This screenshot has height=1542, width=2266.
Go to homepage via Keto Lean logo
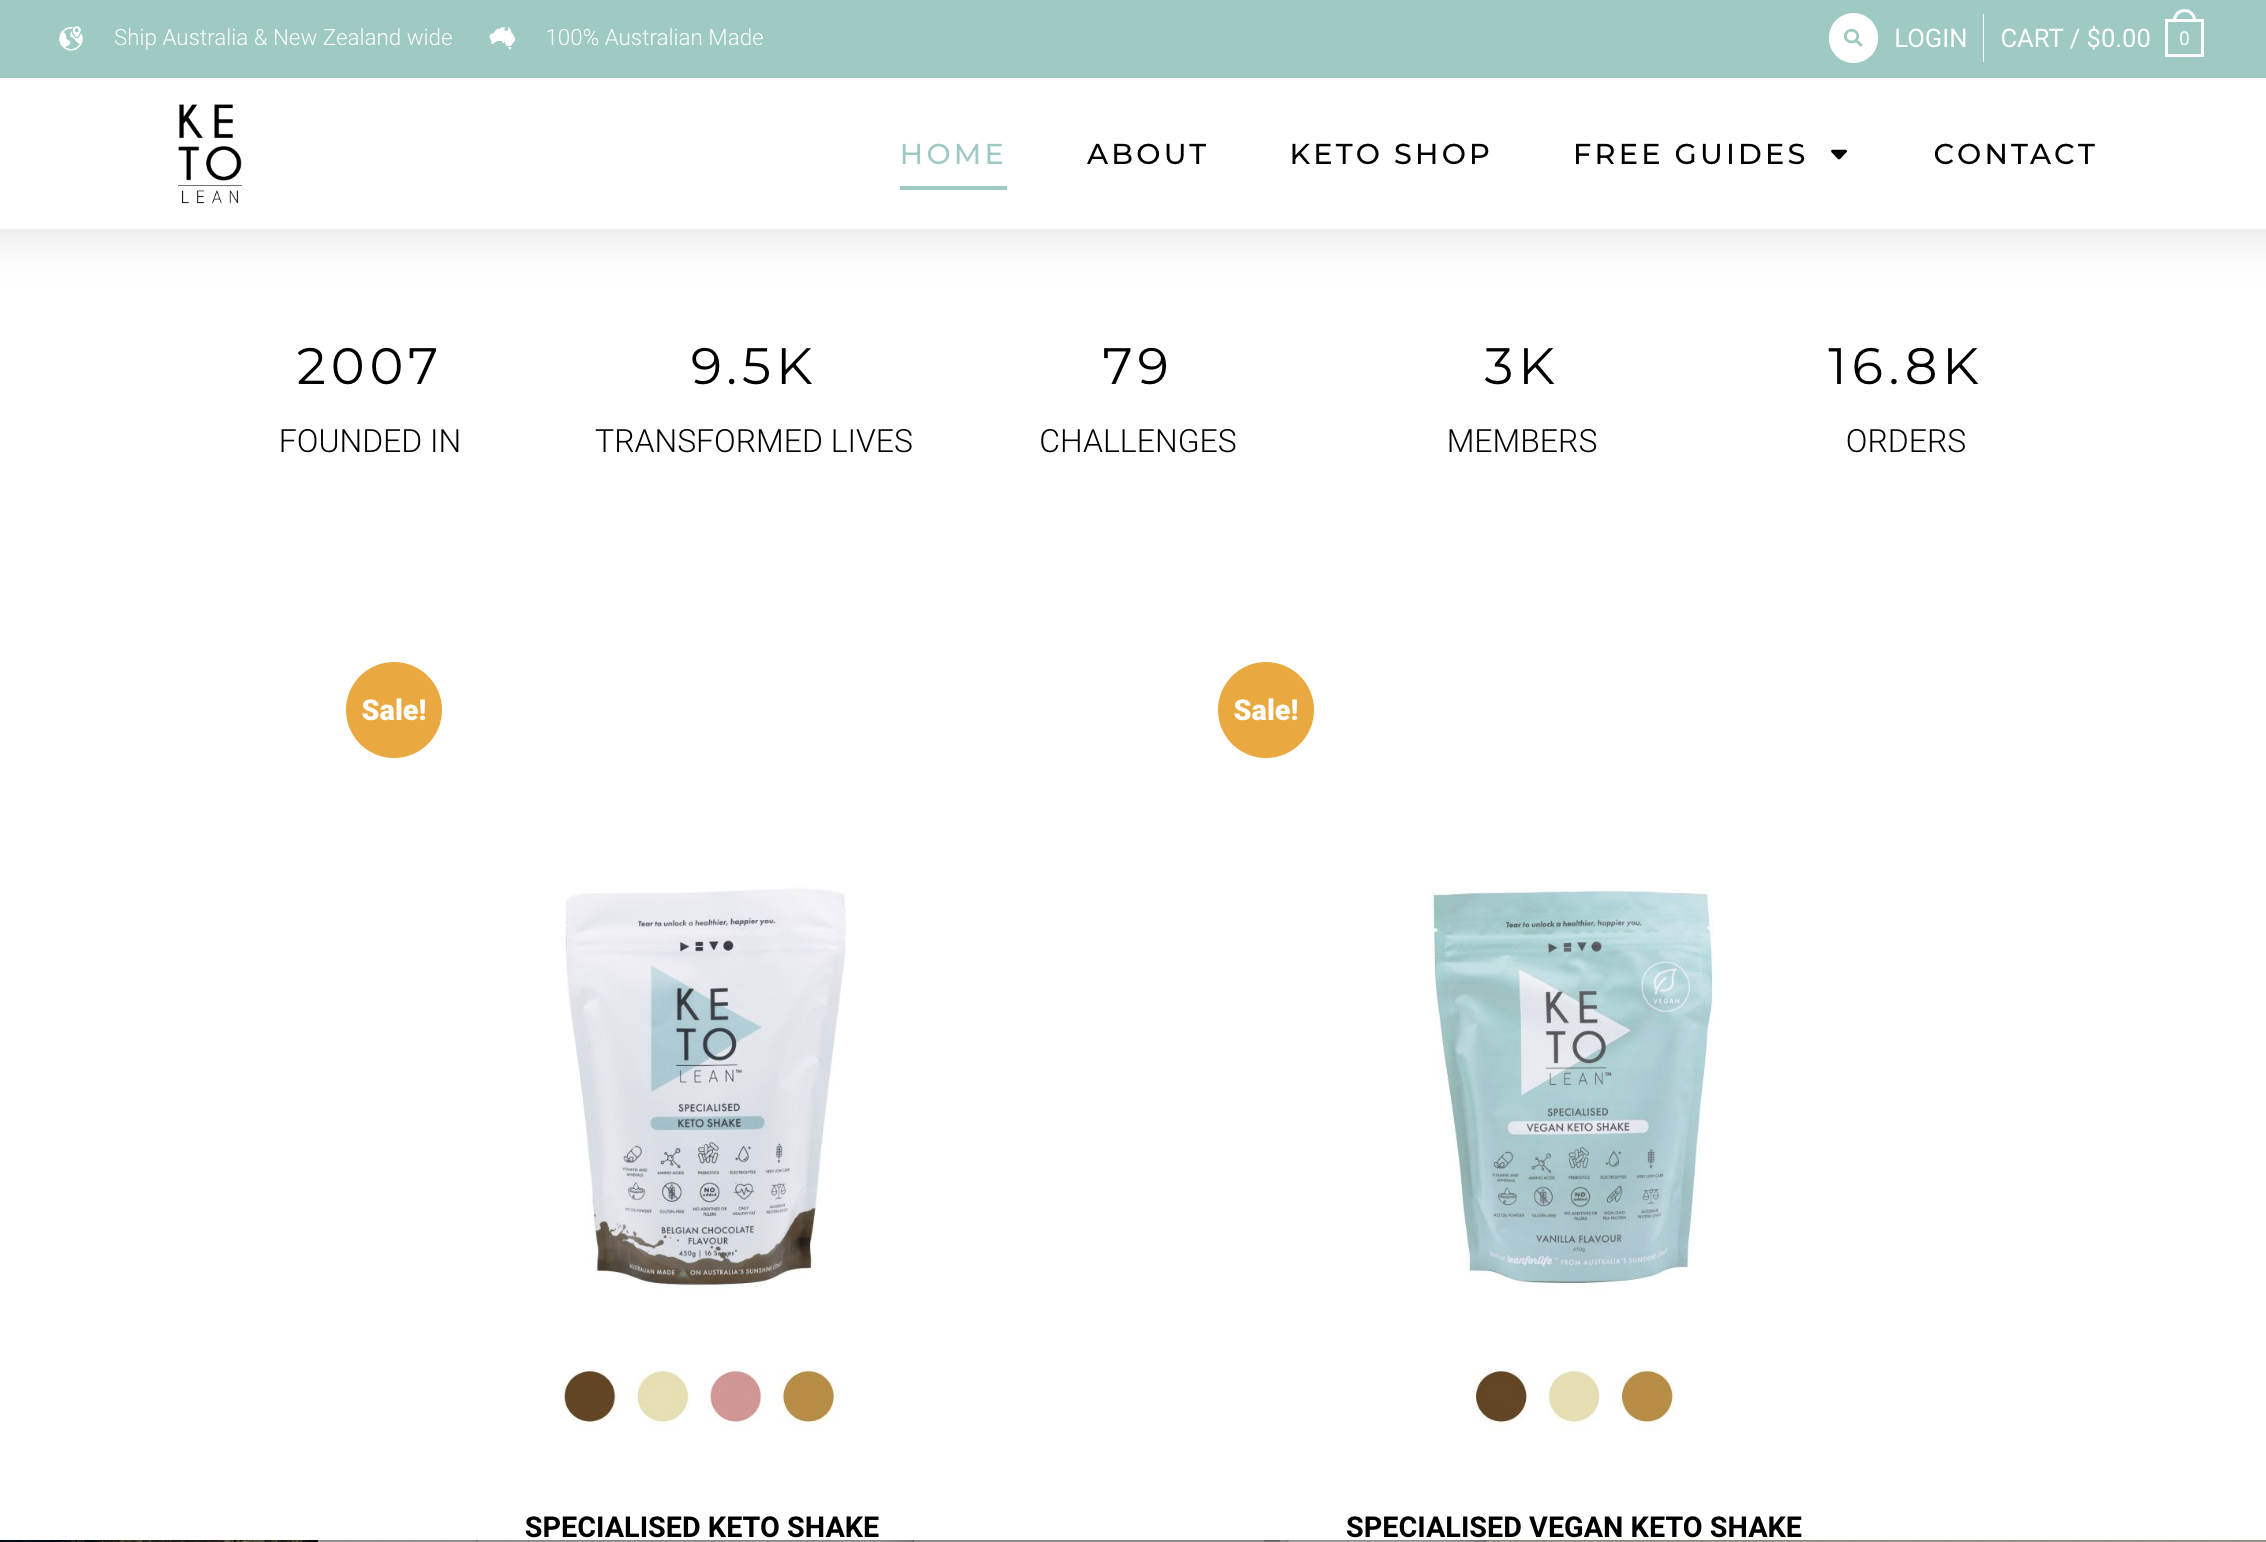pos(210,154)
